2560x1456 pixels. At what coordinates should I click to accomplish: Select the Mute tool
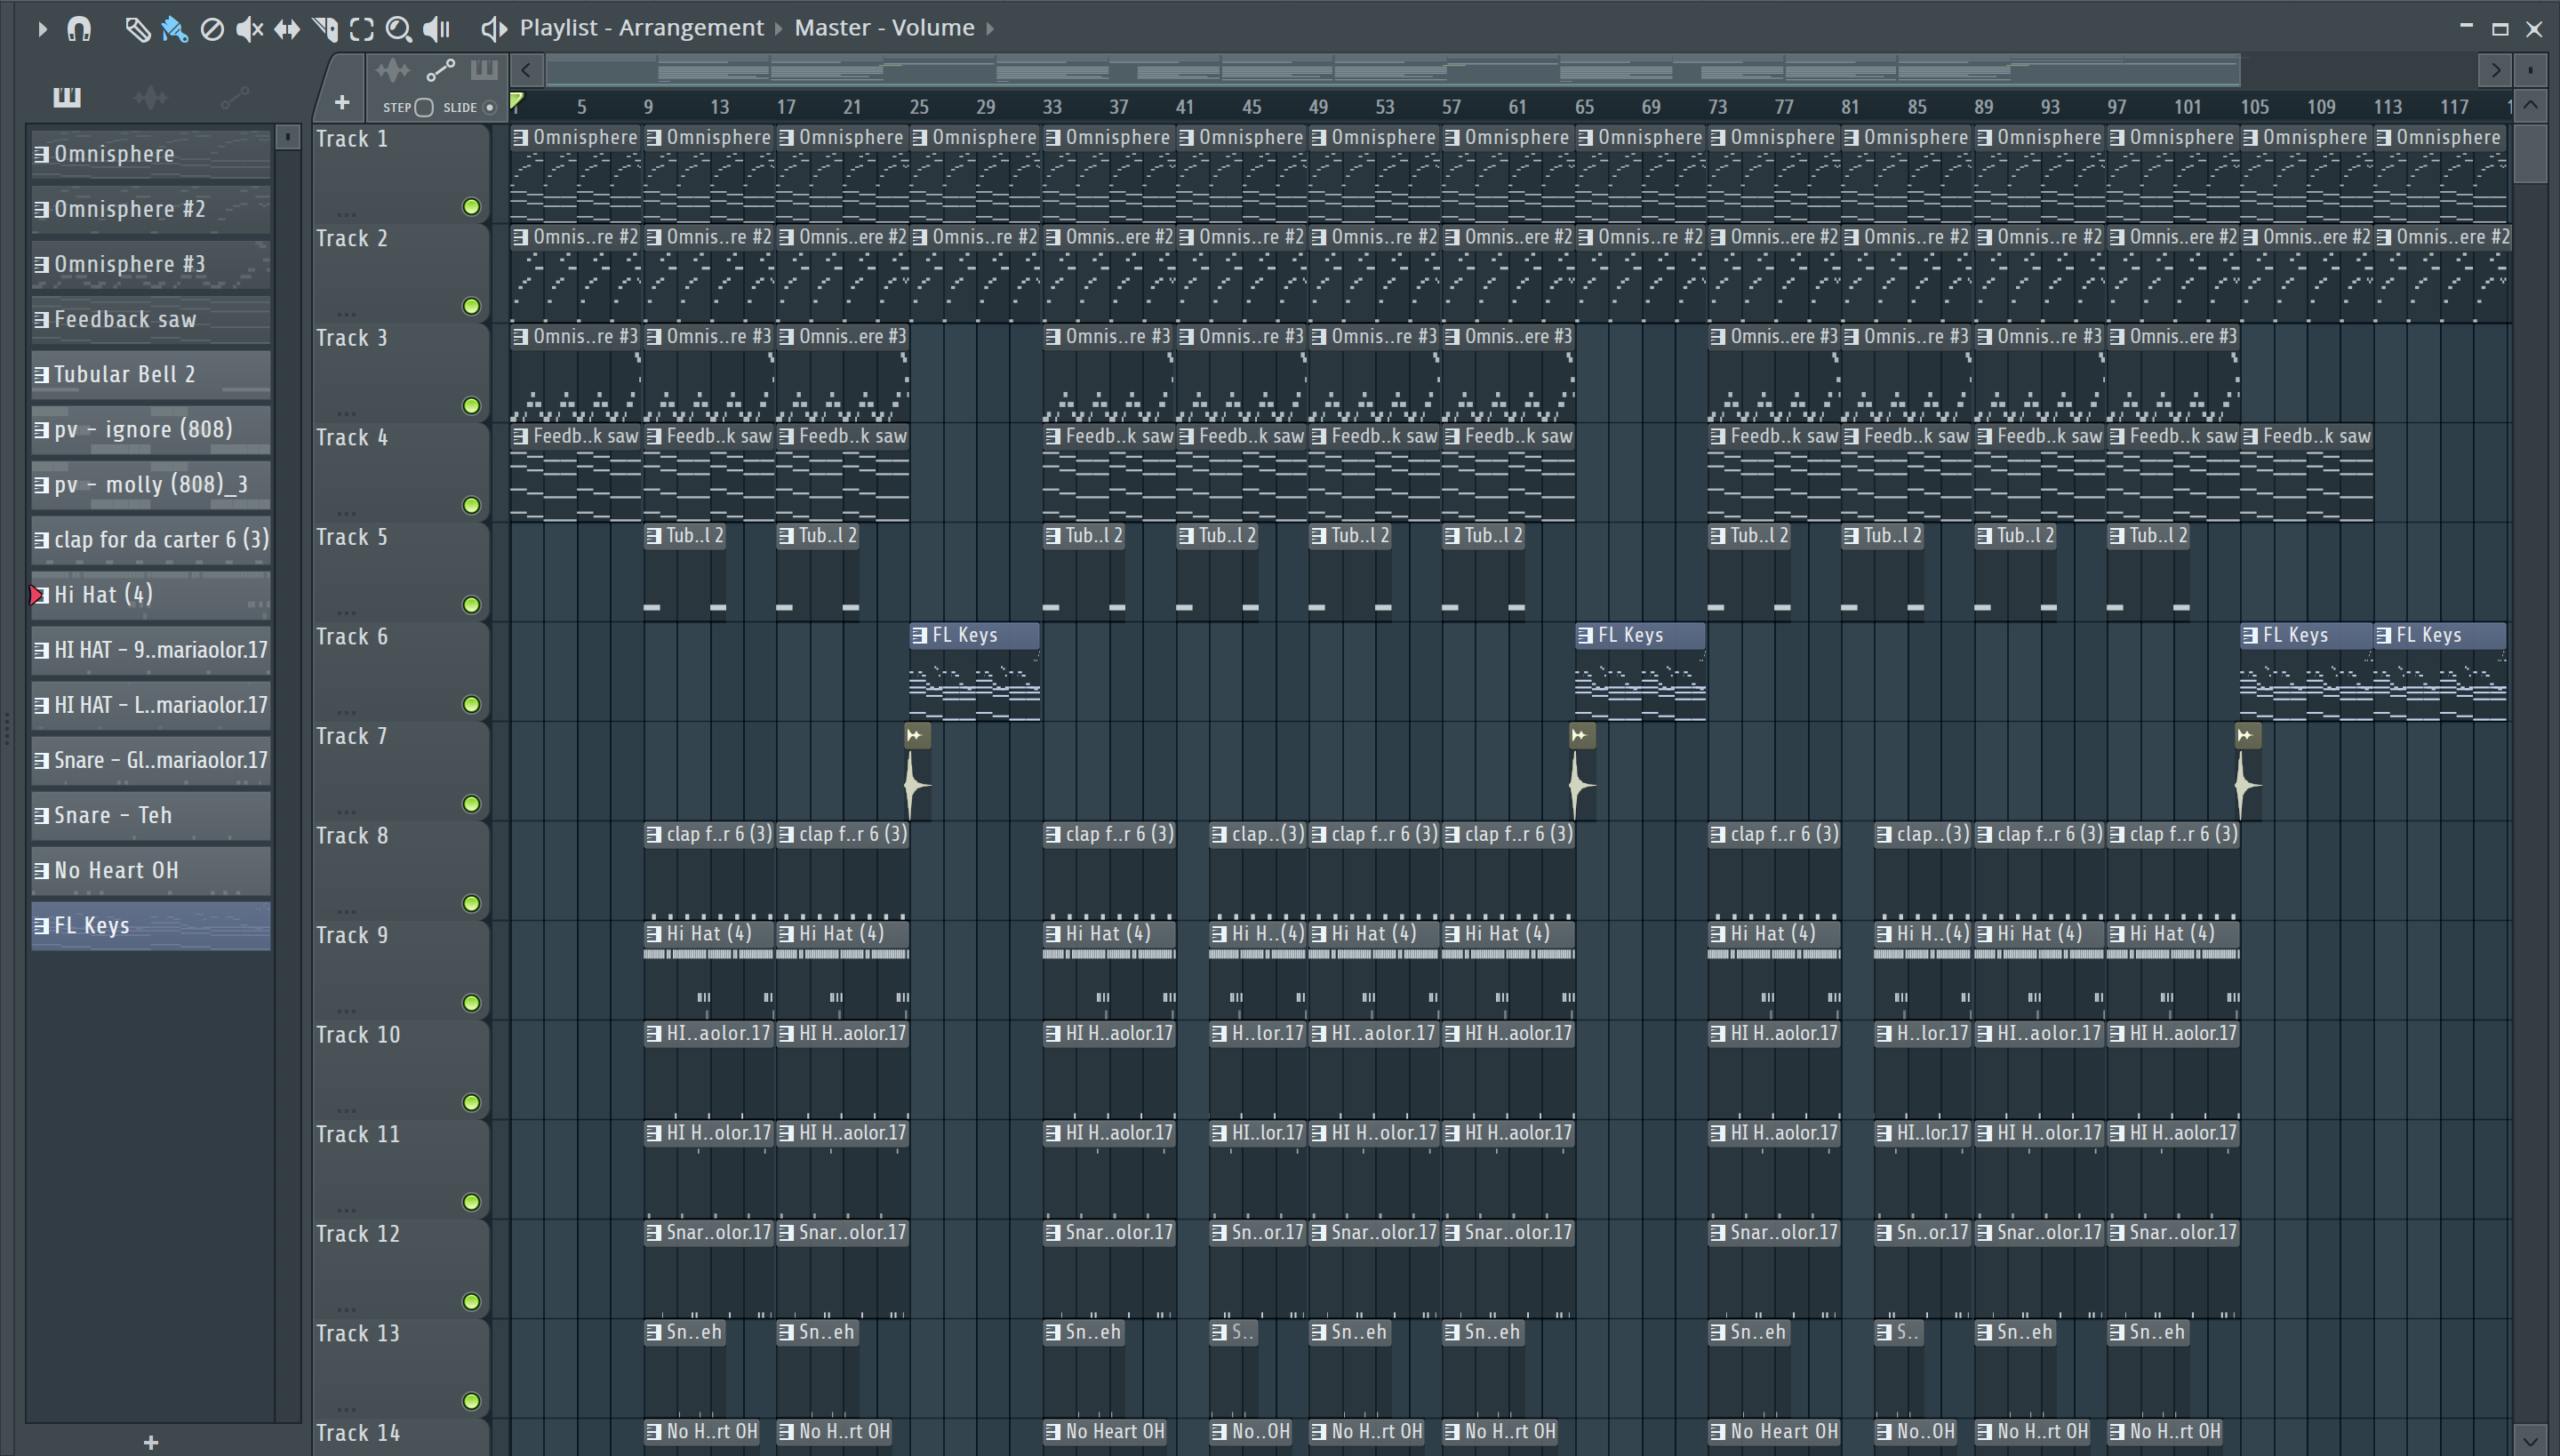tap(249, 29)
